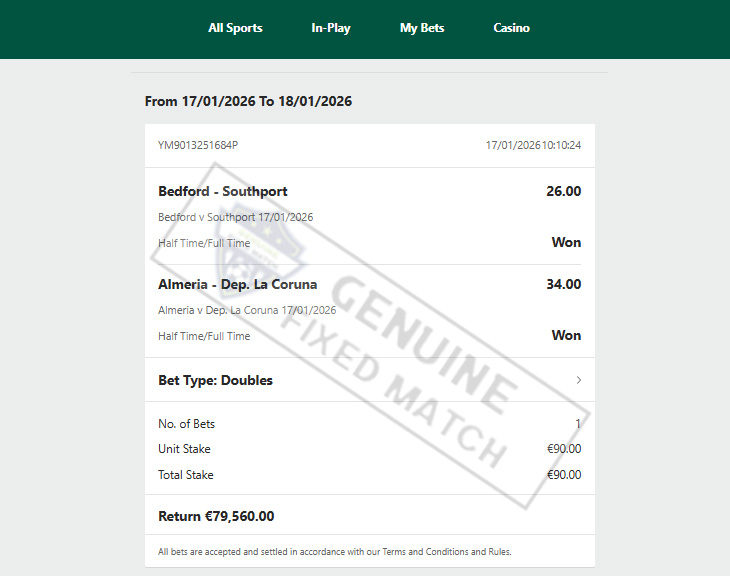
Task: Click the Bedford v Southport 17/01/2026 subtitle
Action: click(x=236, y=217)
